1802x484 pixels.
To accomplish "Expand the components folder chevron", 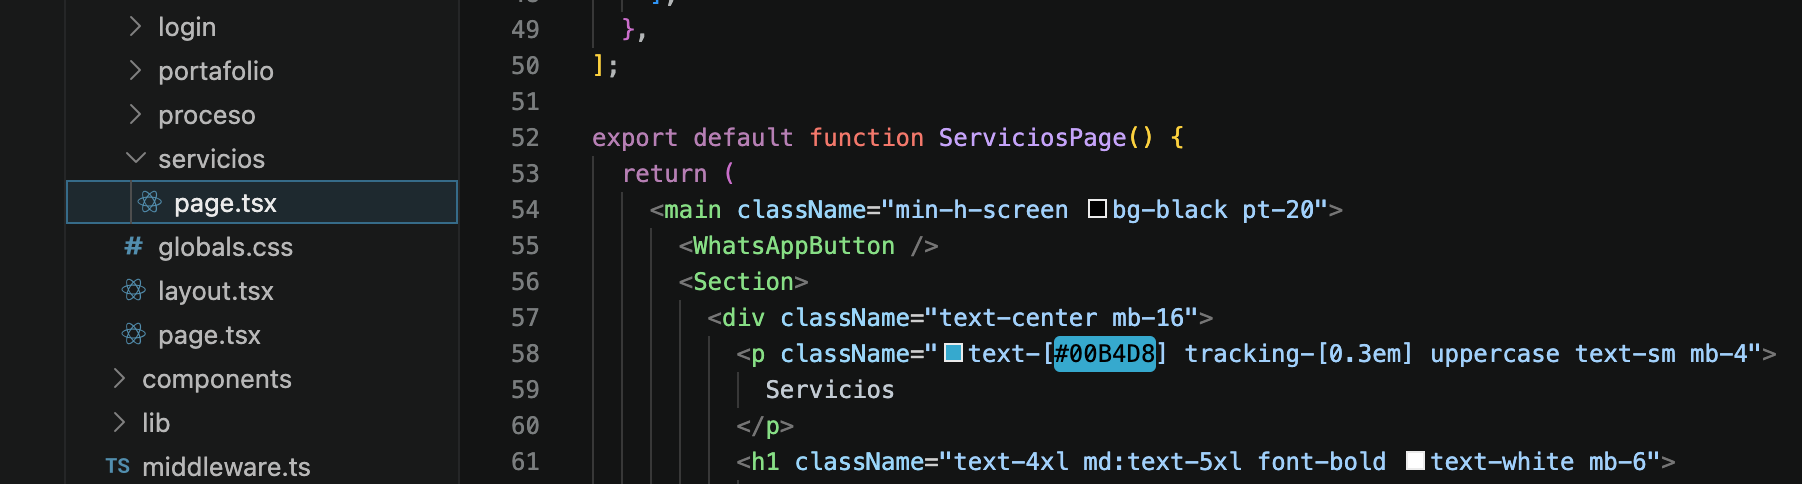I will (x=119, y=378).
